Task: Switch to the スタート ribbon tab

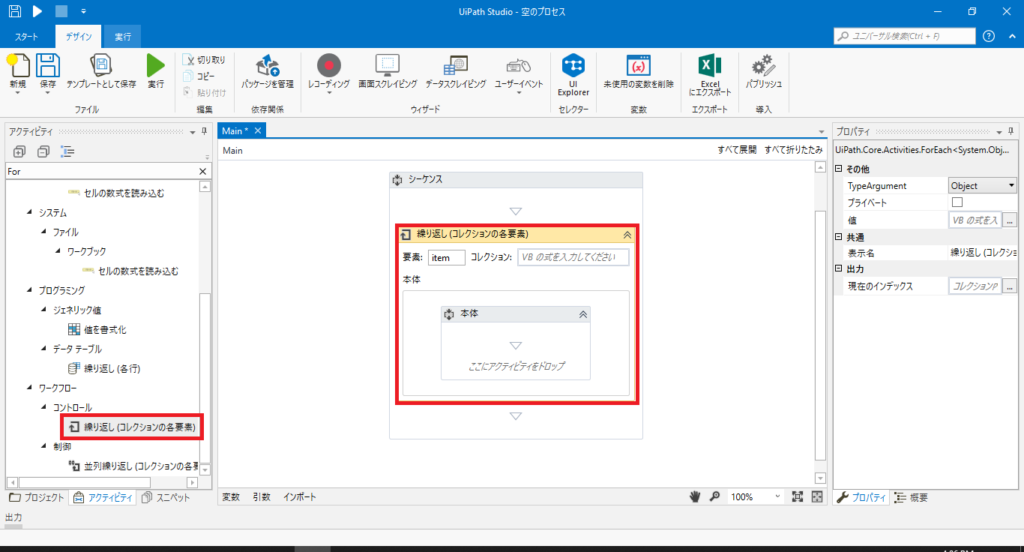Action: tap(27, 37)
